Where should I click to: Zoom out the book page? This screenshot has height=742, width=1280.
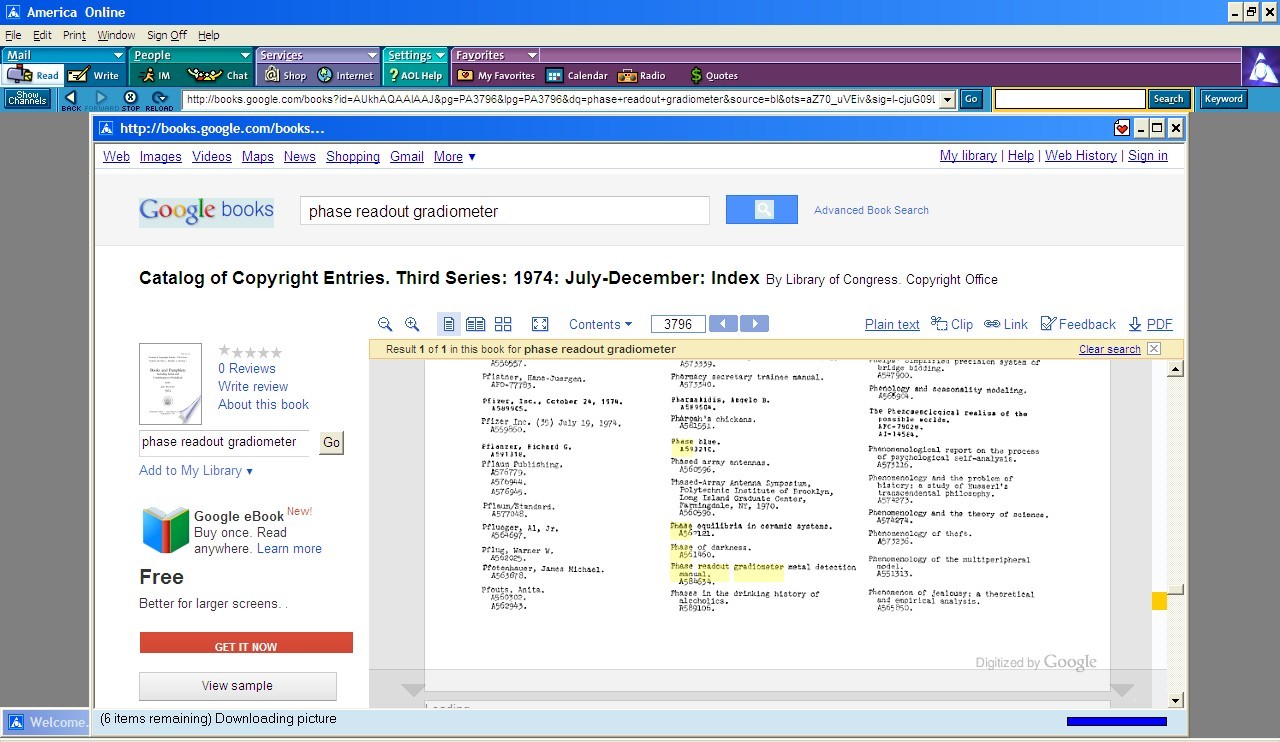(x=385, y=324)
